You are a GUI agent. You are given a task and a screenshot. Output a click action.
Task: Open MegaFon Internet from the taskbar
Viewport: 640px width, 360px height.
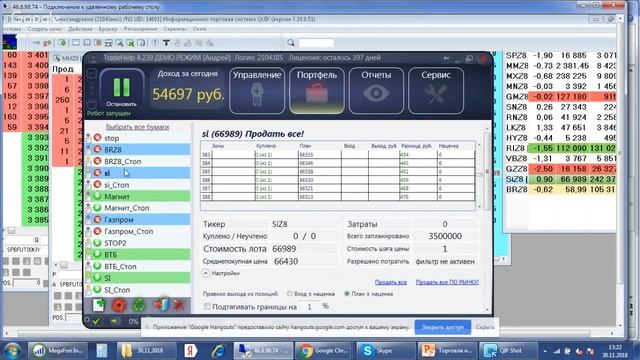point(57,350)
